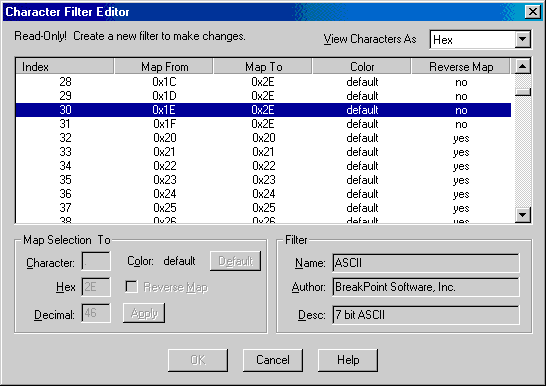Sort by the Map From column header
The height and width of the screenshot is (386, 546).
(x=164, y=66)
